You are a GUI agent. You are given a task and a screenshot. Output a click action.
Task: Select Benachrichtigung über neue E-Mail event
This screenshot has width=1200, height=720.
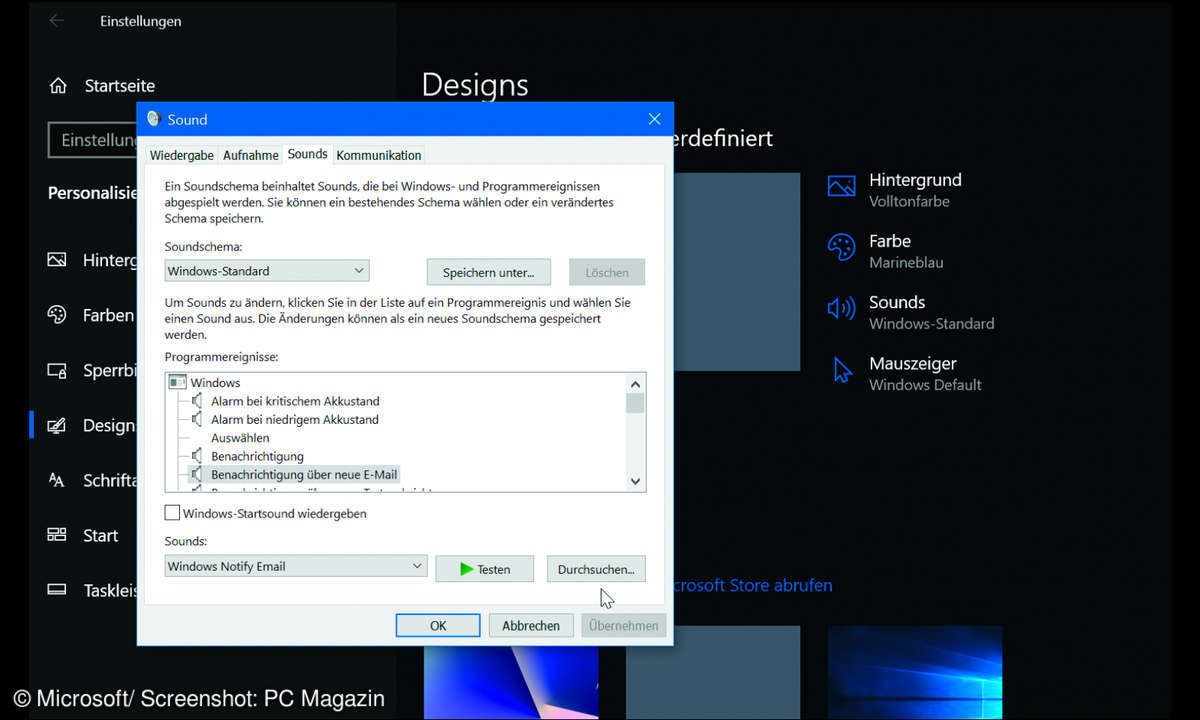(305, 474)
